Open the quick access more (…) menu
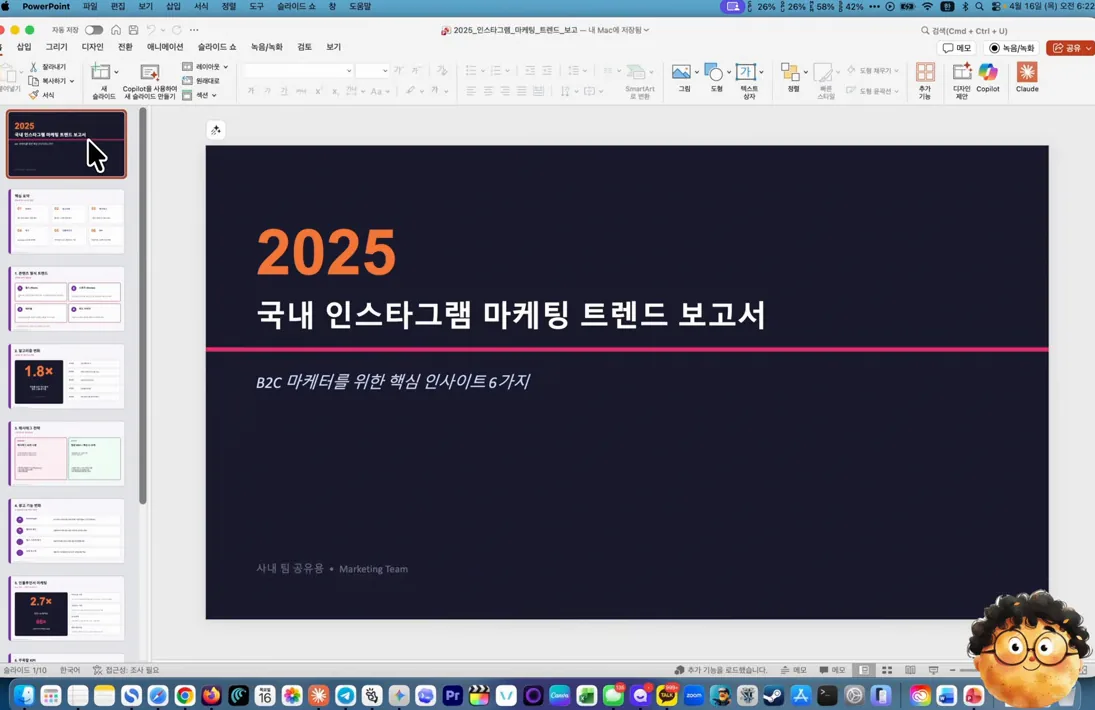 [x=194, y=30]
